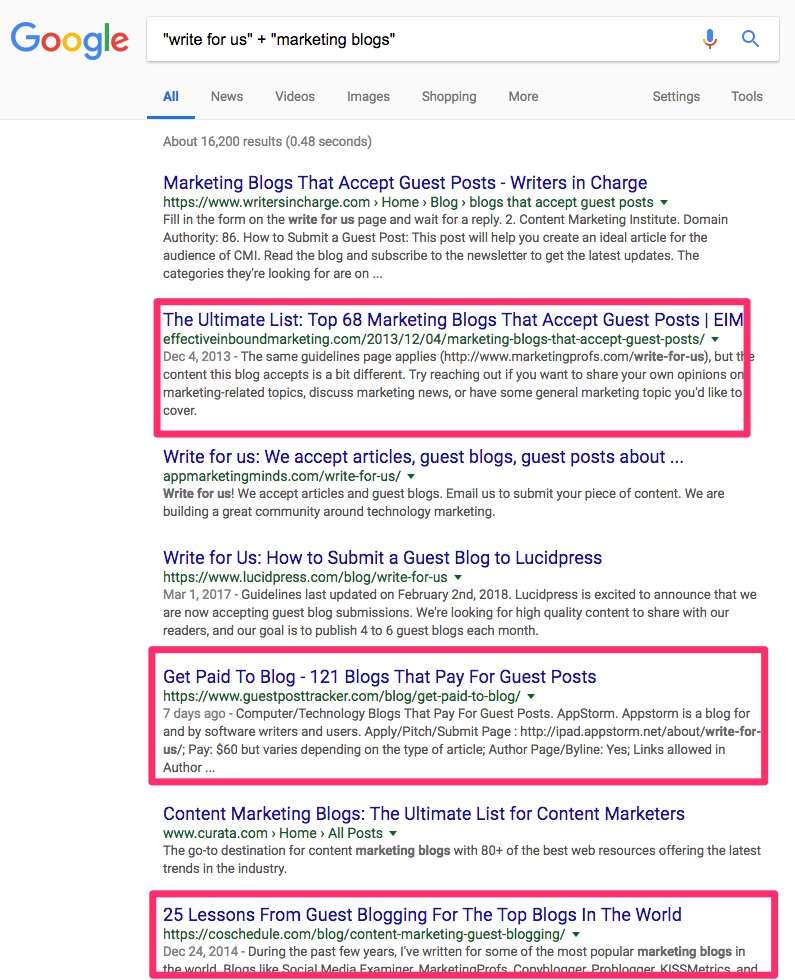Open The Ultimate List Top 68 Marketing Blogs result
795x980 pixels.
453,319
